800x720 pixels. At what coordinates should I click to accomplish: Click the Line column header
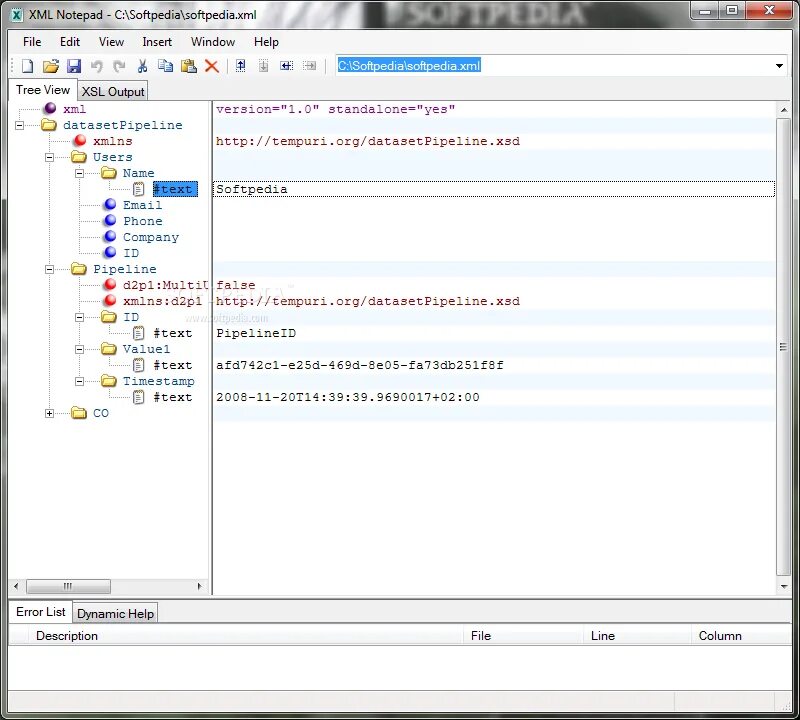(x=637, y=636)
